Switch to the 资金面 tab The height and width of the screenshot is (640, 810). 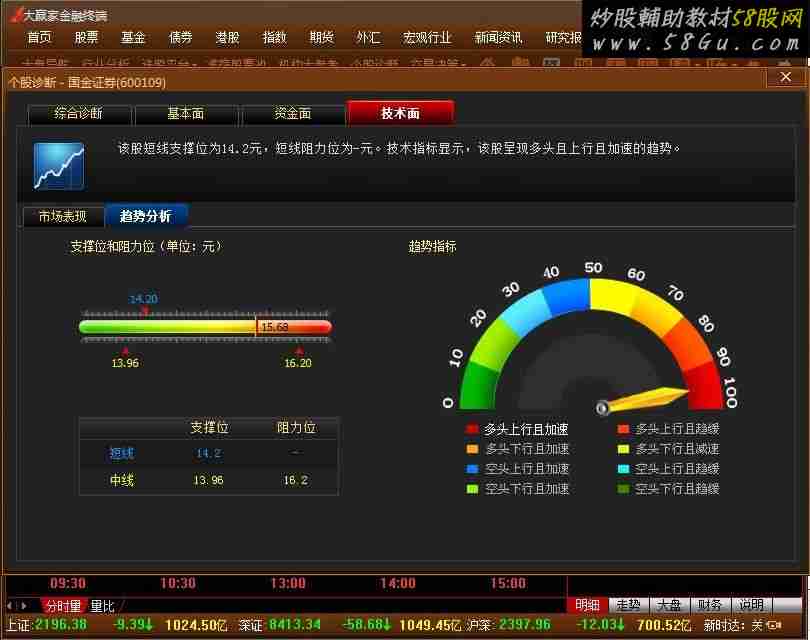[x=293, y=114]
